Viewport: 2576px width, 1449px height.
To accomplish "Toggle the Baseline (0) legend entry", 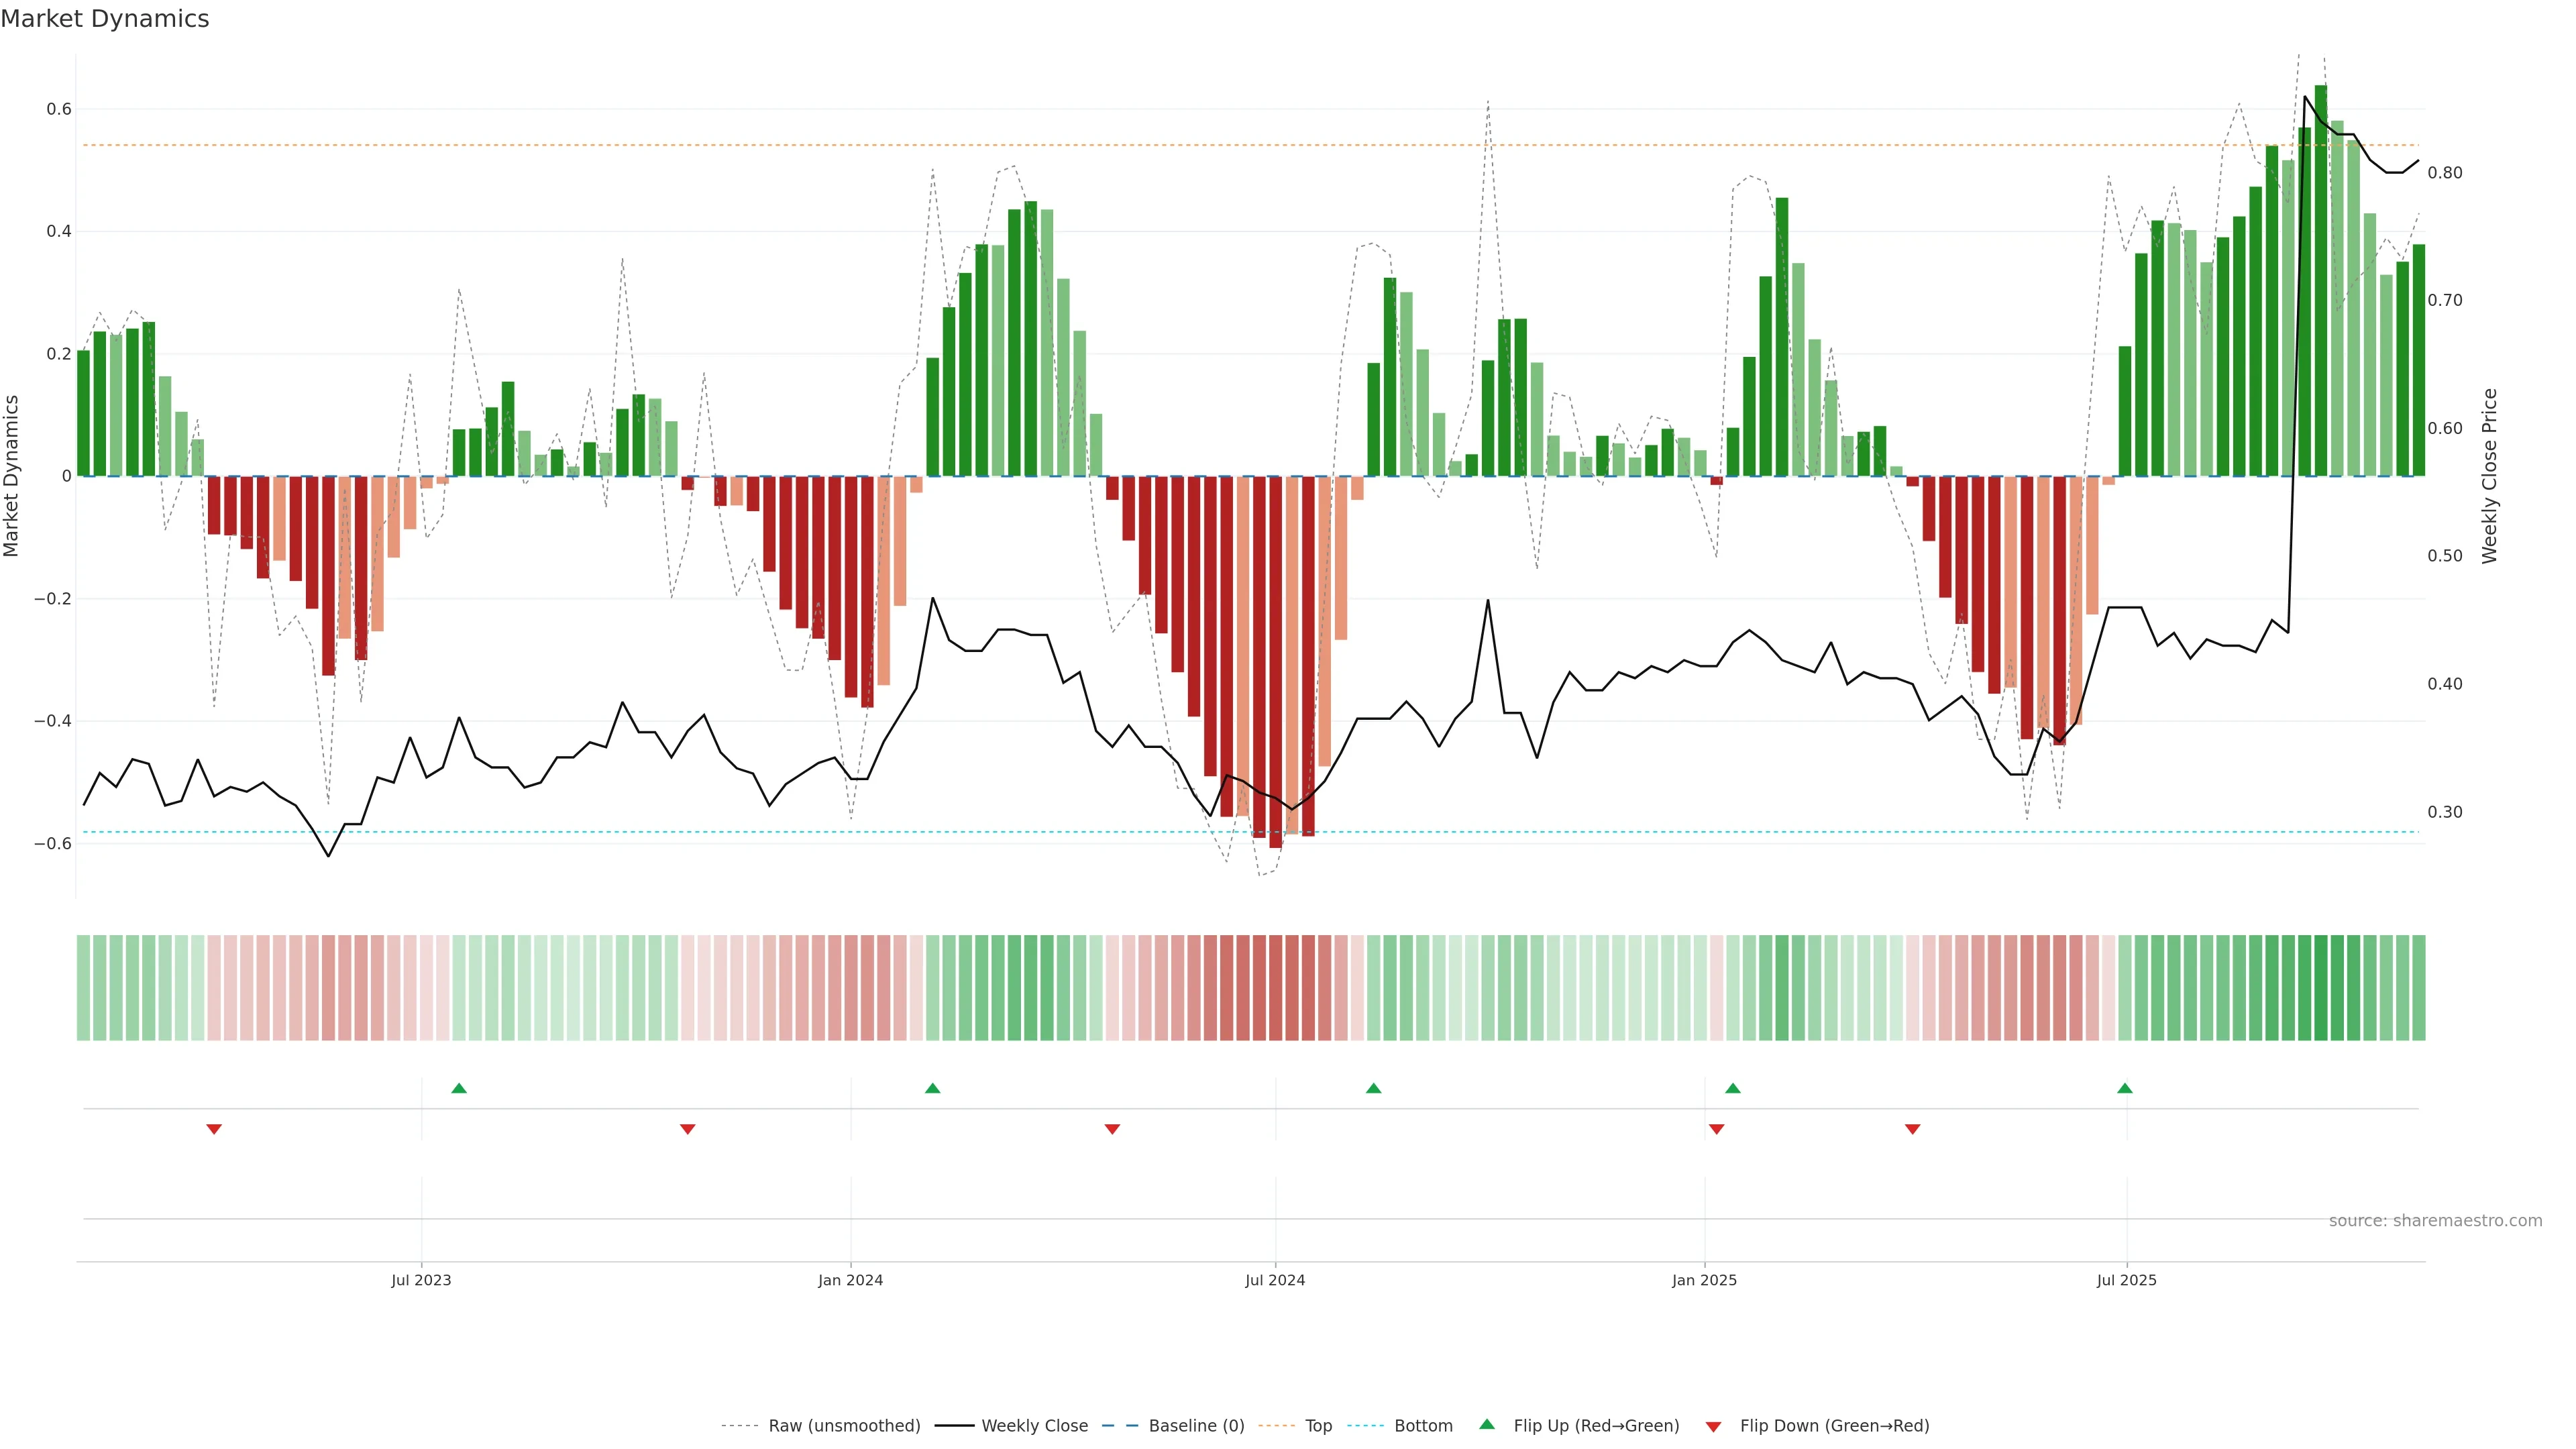I will [1196, 1426].
